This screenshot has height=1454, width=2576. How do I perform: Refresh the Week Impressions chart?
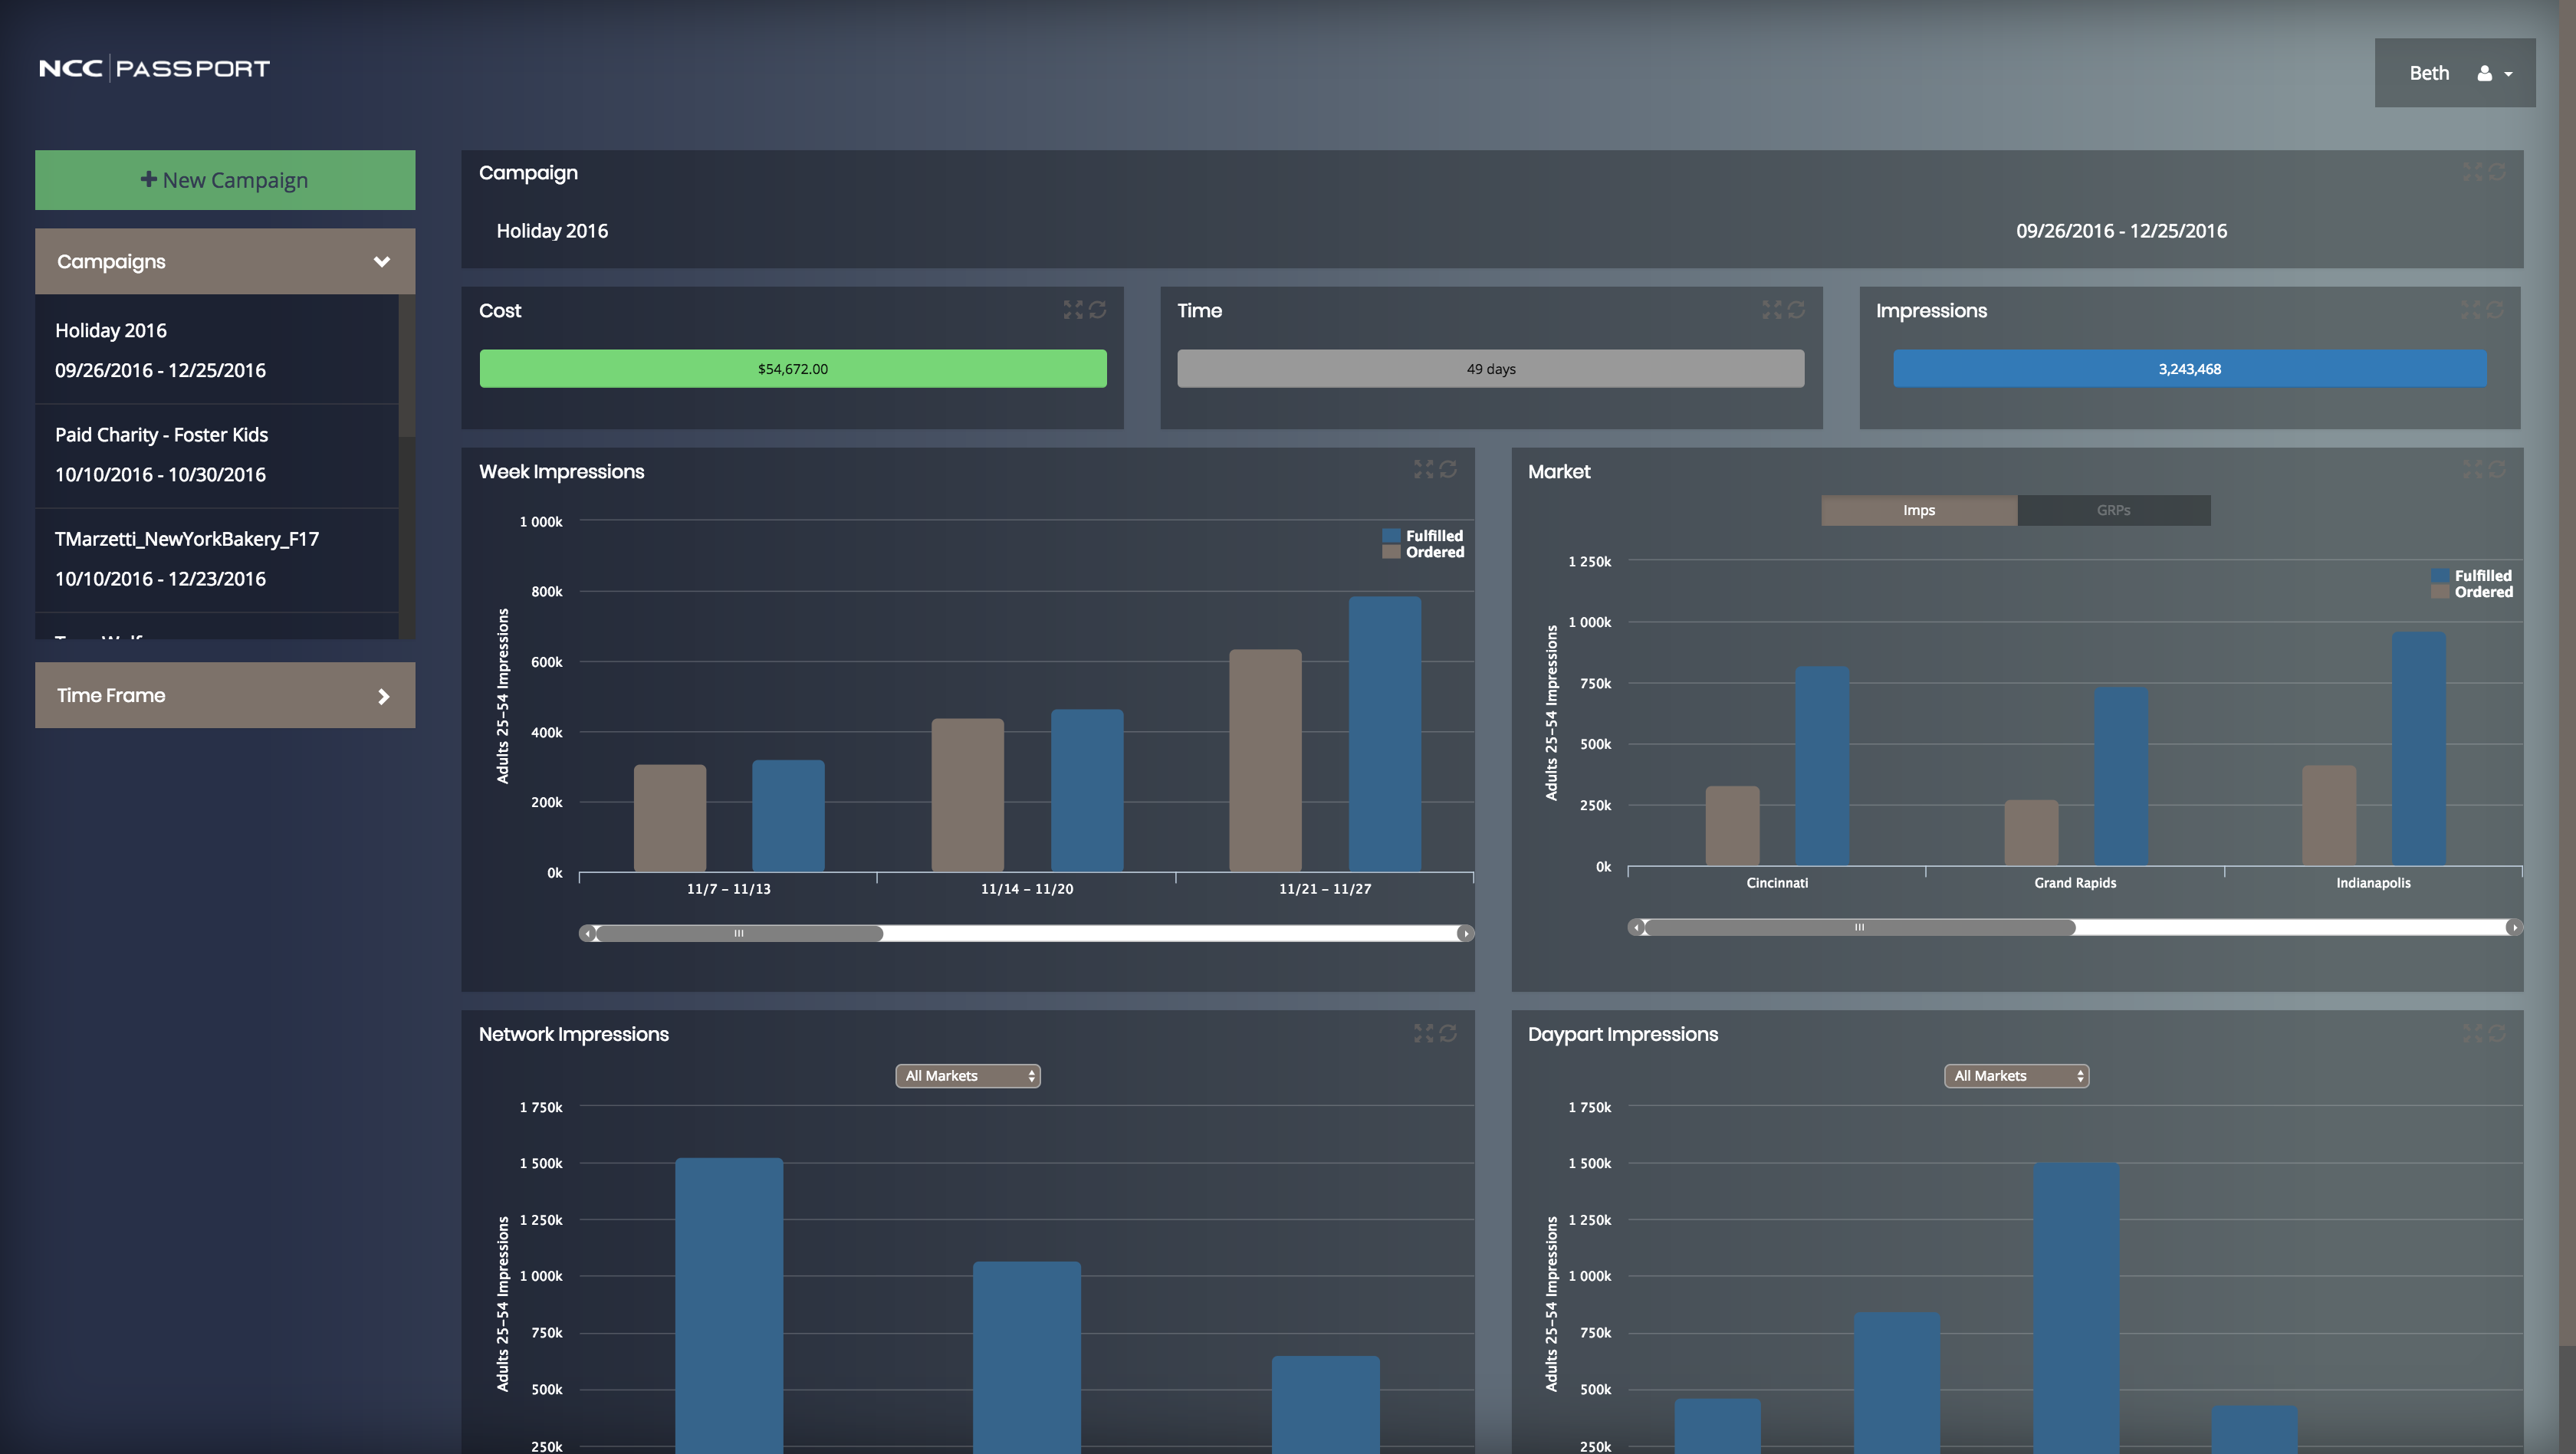(x=1448, y=469)
